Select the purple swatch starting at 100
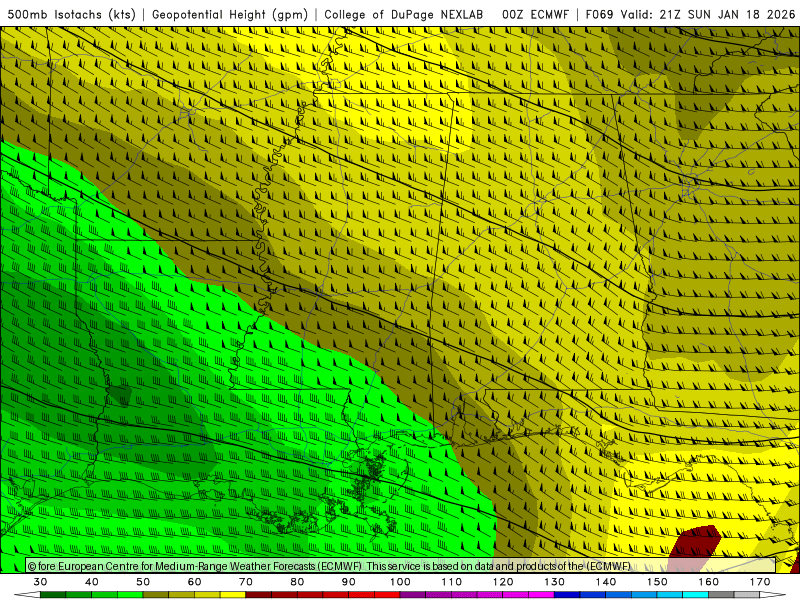The height and width of the screenshot is (600, 800). tap(413, 595)
